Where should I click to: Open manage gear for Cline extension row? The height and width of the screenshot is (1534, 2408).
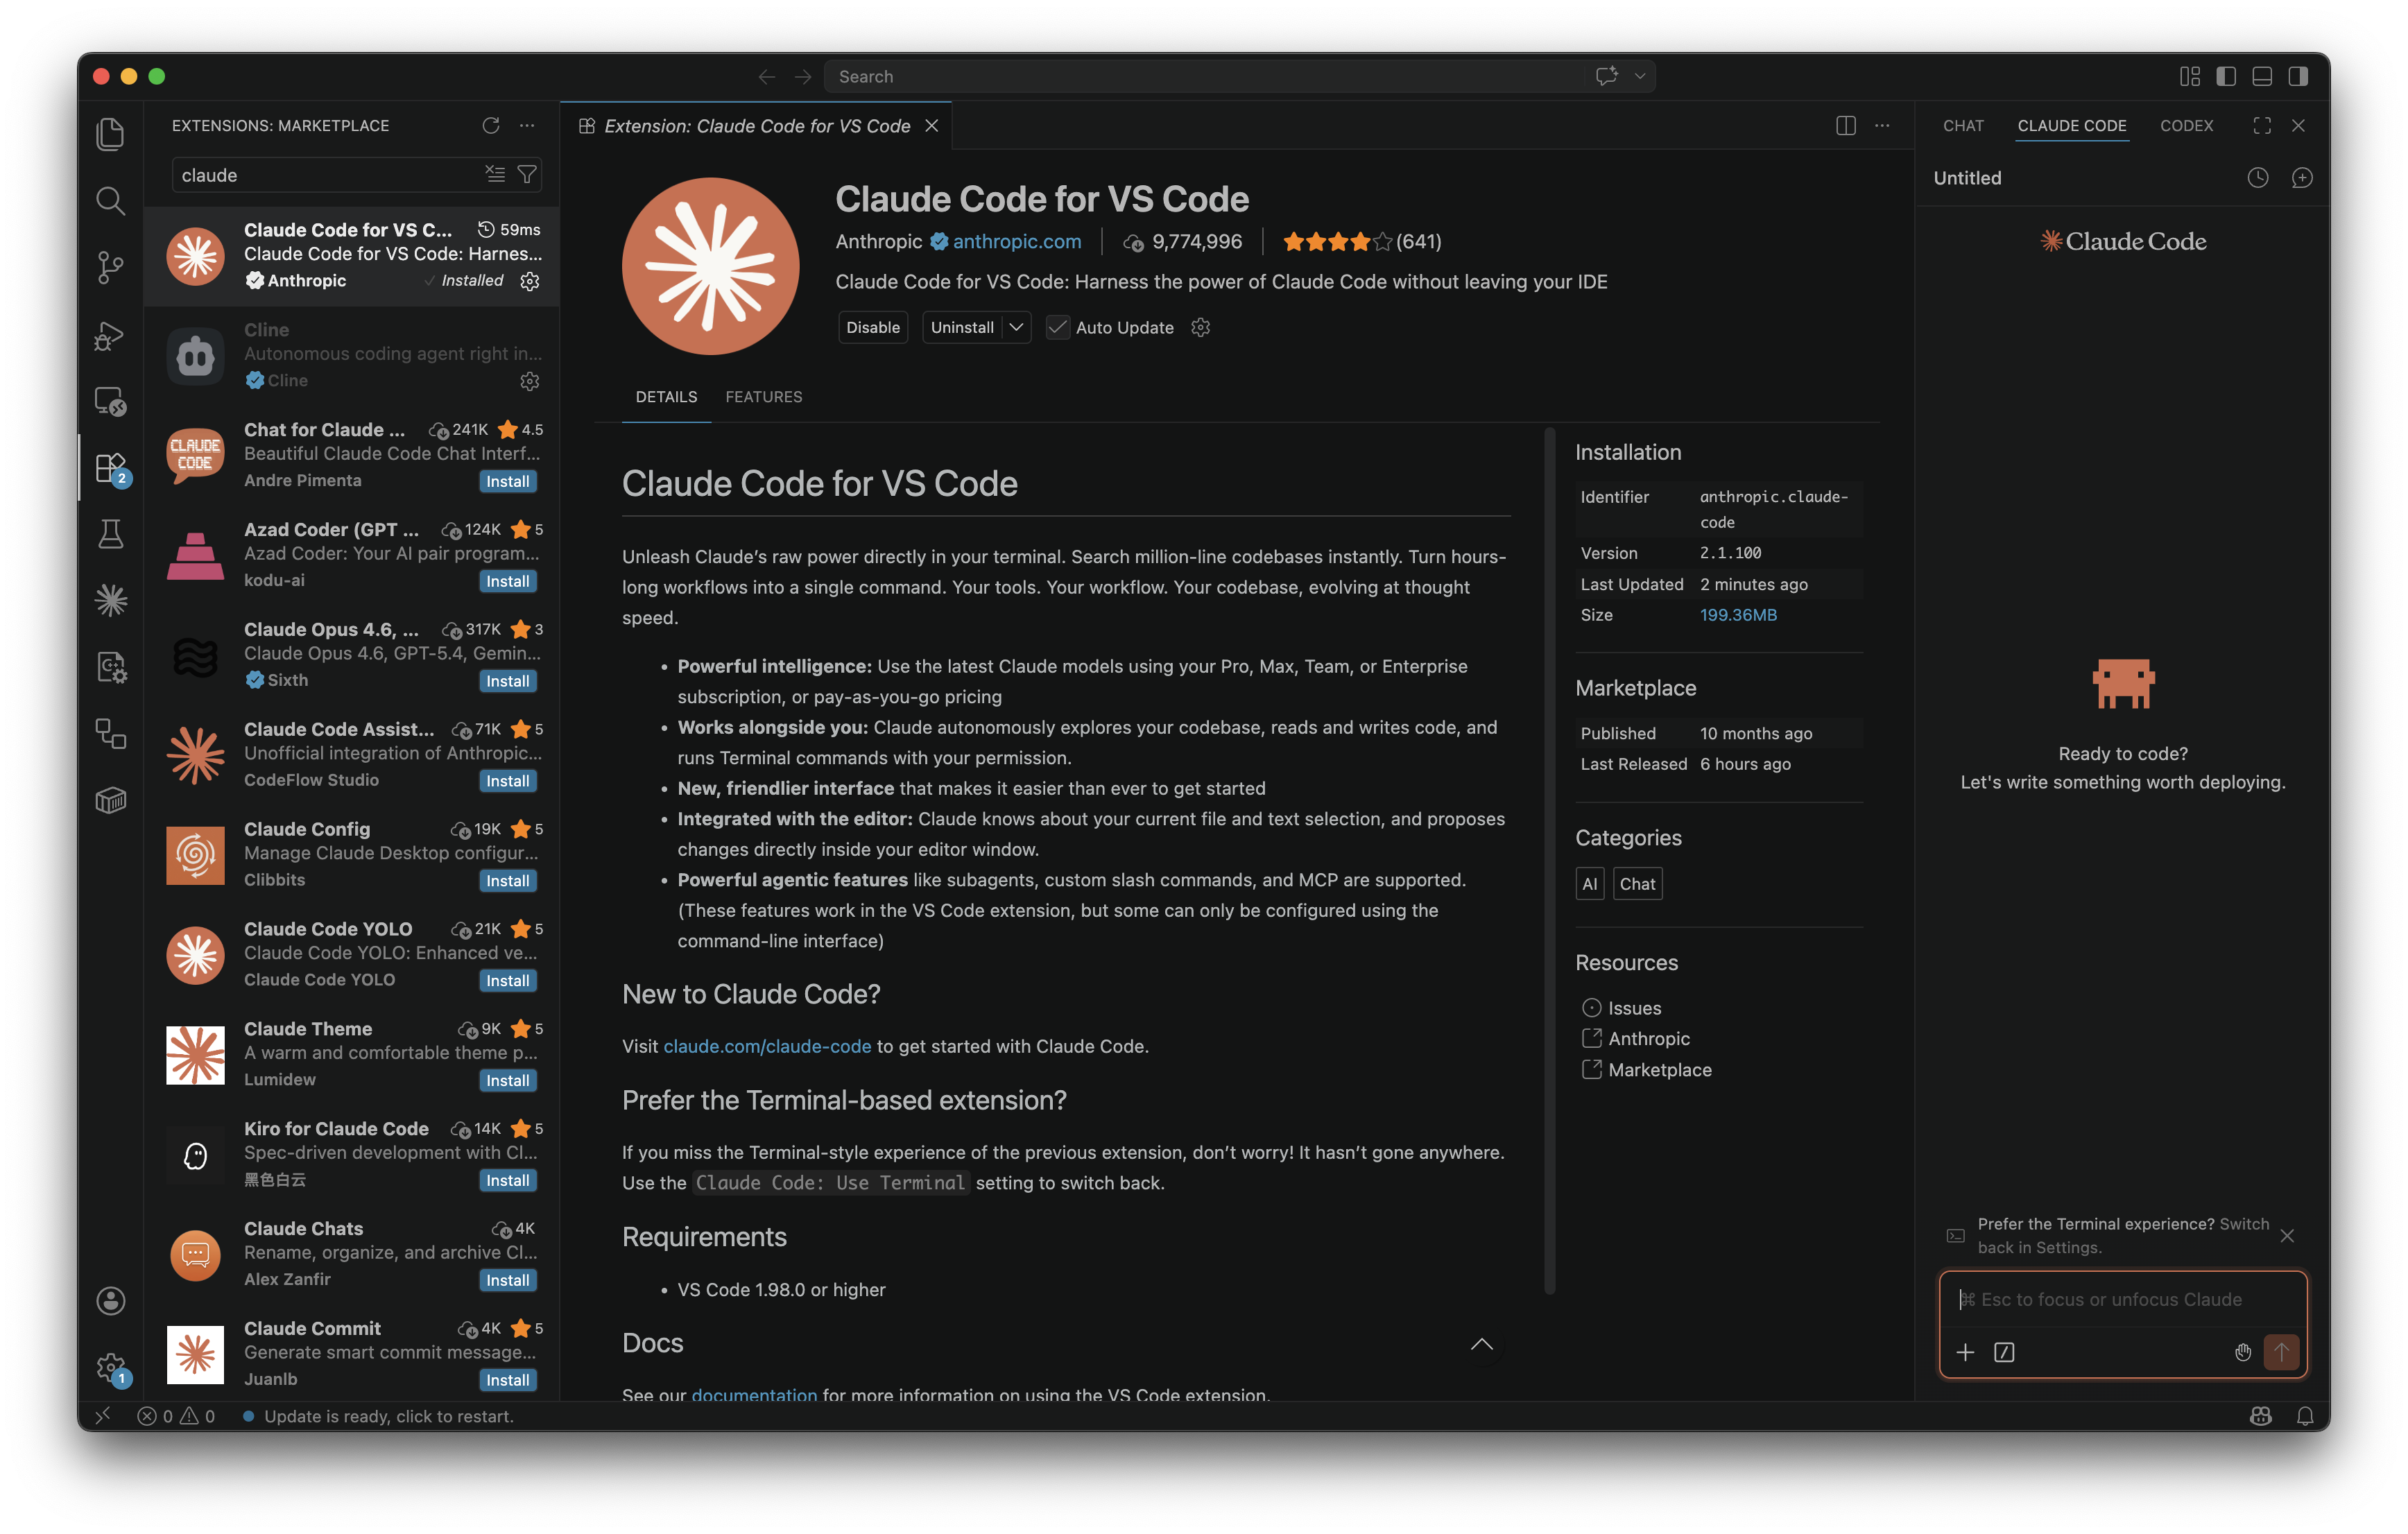point(530,381)
